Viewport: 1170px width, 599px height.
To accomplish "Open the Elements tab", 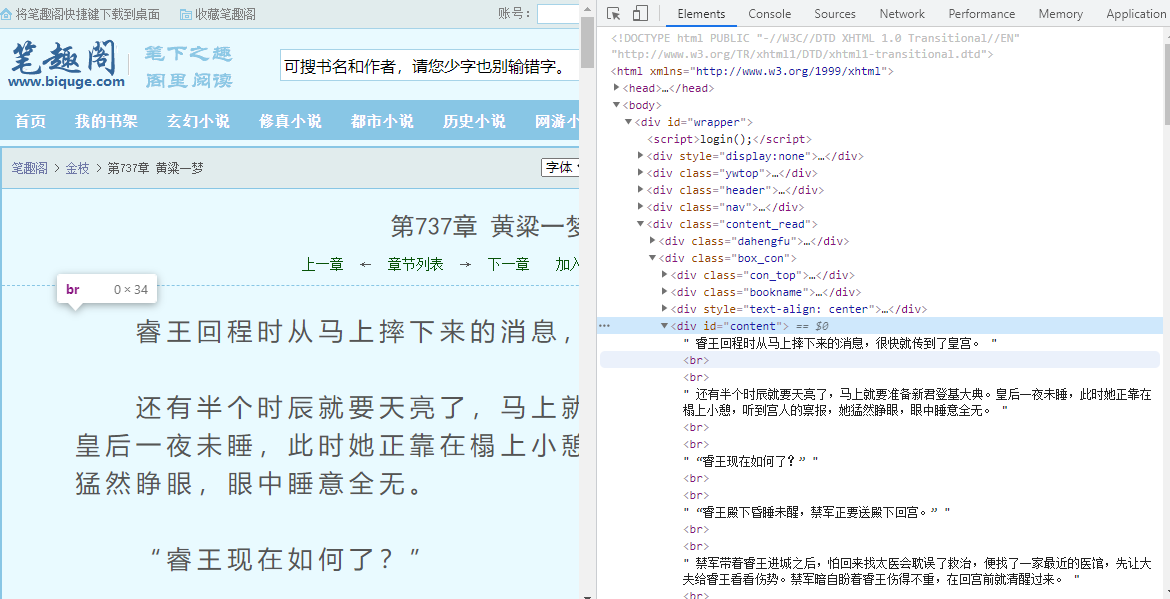I will pyautogui.click(x=701, y=13).
